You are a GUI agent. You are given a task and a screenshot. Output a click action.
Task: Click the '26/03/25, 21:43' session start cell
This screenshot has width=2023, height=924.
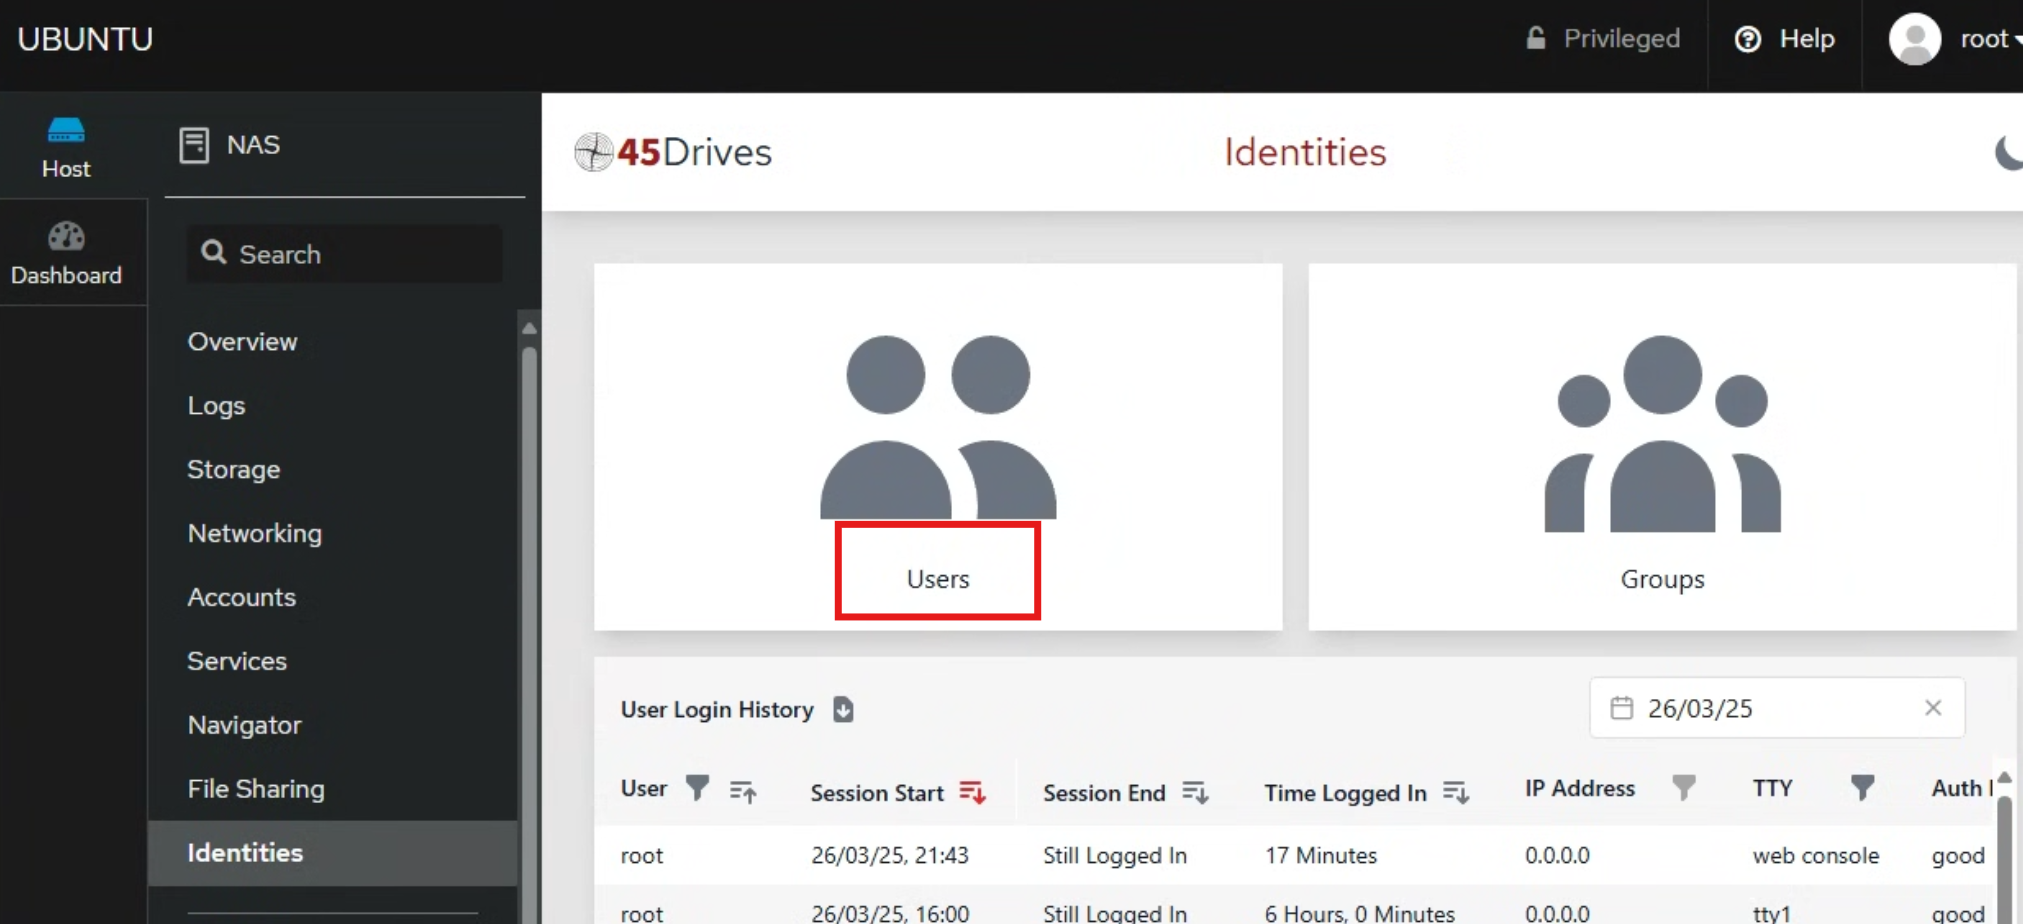click(x=890, y=855)
